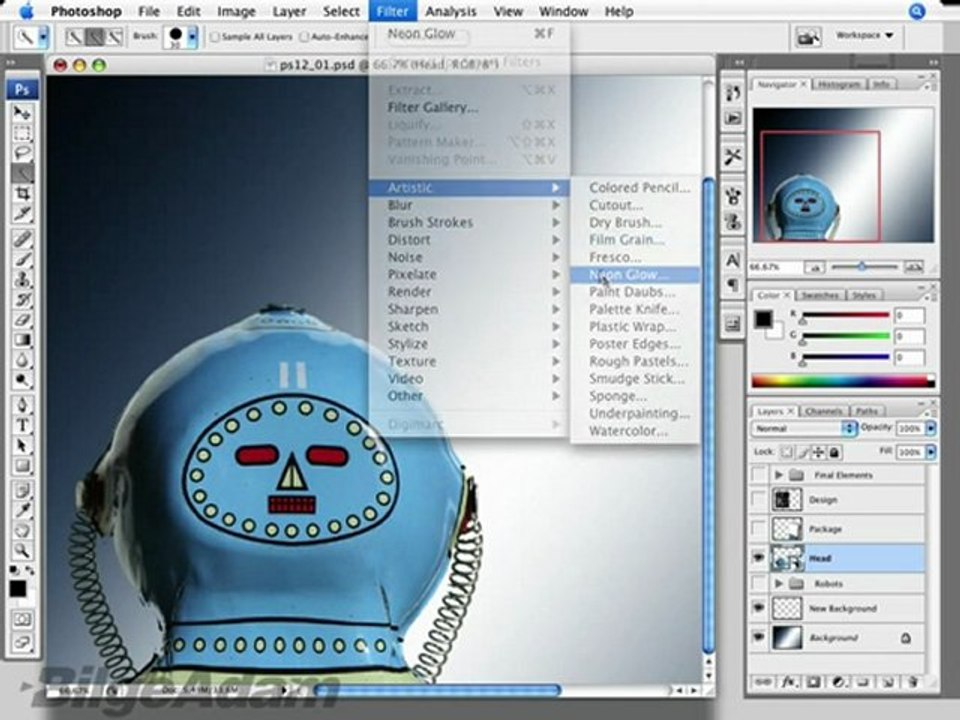960x720 pixels.
Task: Open the Blur submenu
Action: [469, 205]
